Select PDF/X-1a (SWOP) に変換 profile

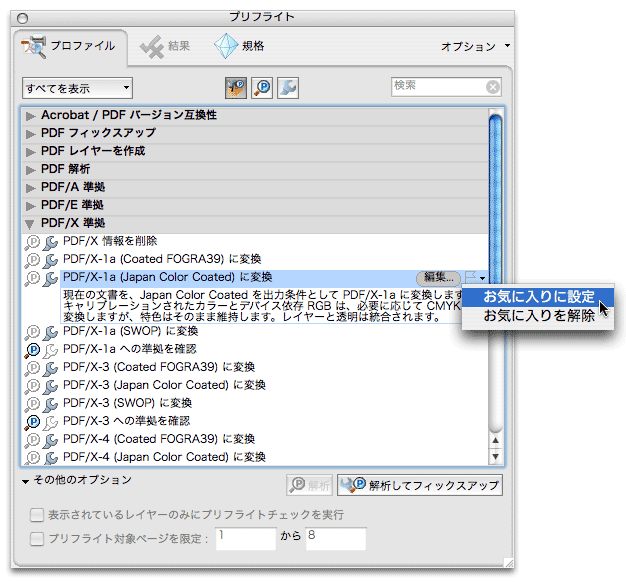pos(131,331)
